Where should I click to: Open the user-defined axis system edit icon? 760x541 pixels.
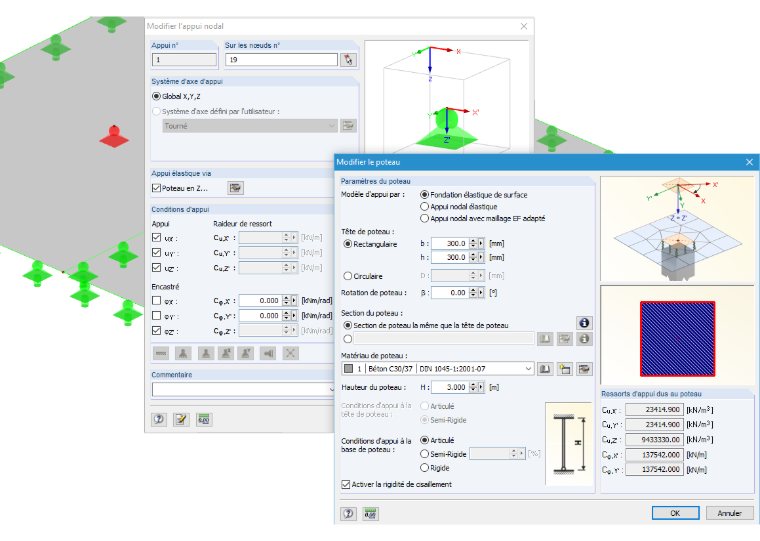click(x=348, y=126)
